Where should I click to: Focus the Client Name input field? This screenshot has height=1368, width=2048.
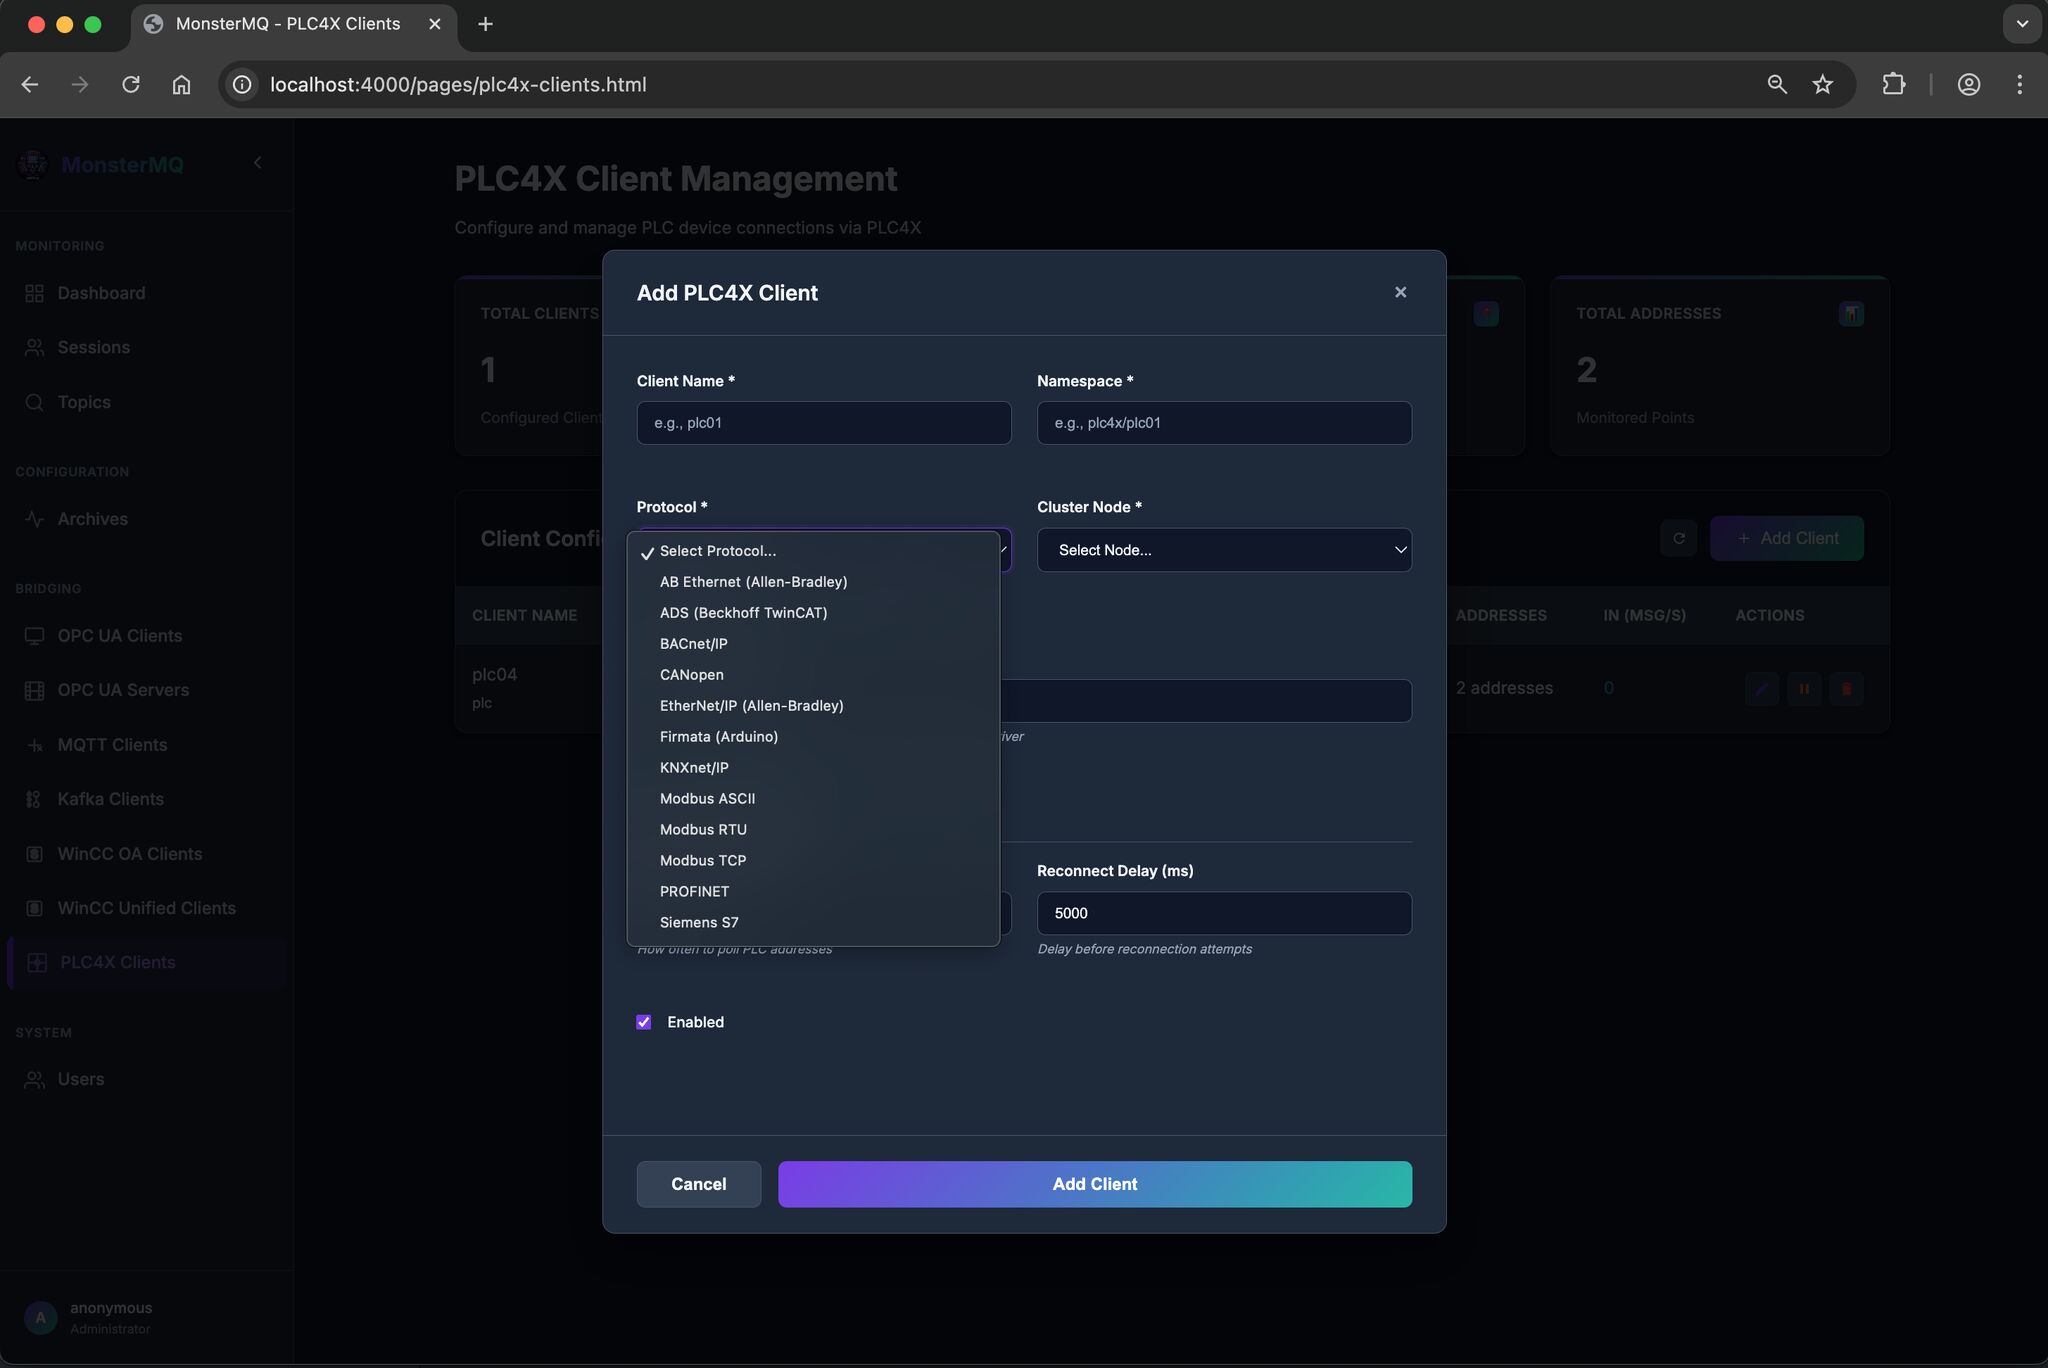pos(823,423)
